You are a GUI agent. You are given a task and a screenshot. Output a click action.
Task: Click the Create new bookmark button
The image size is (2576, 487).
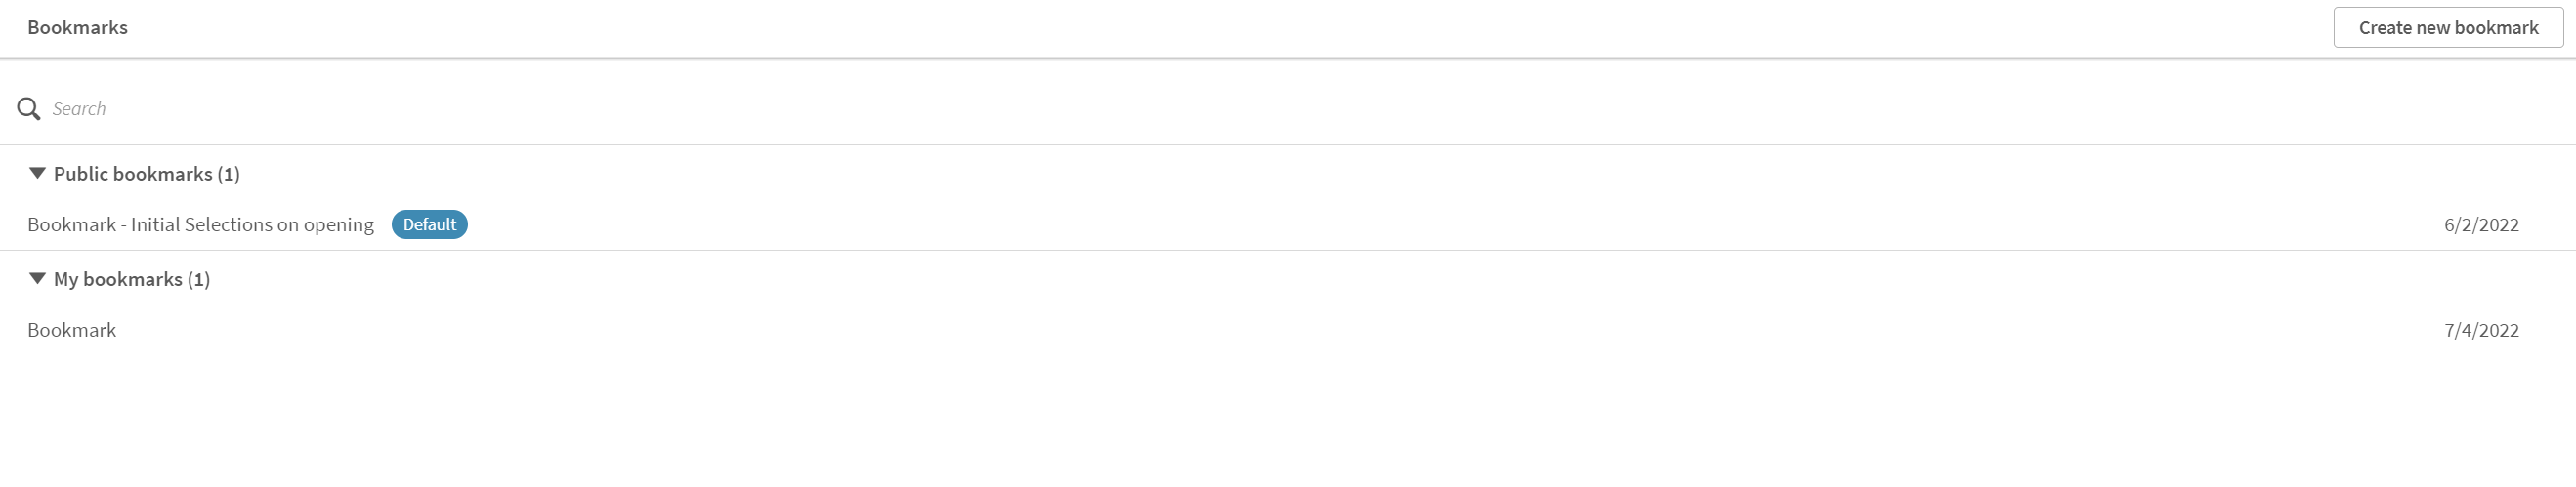[x=2447, y=28]
